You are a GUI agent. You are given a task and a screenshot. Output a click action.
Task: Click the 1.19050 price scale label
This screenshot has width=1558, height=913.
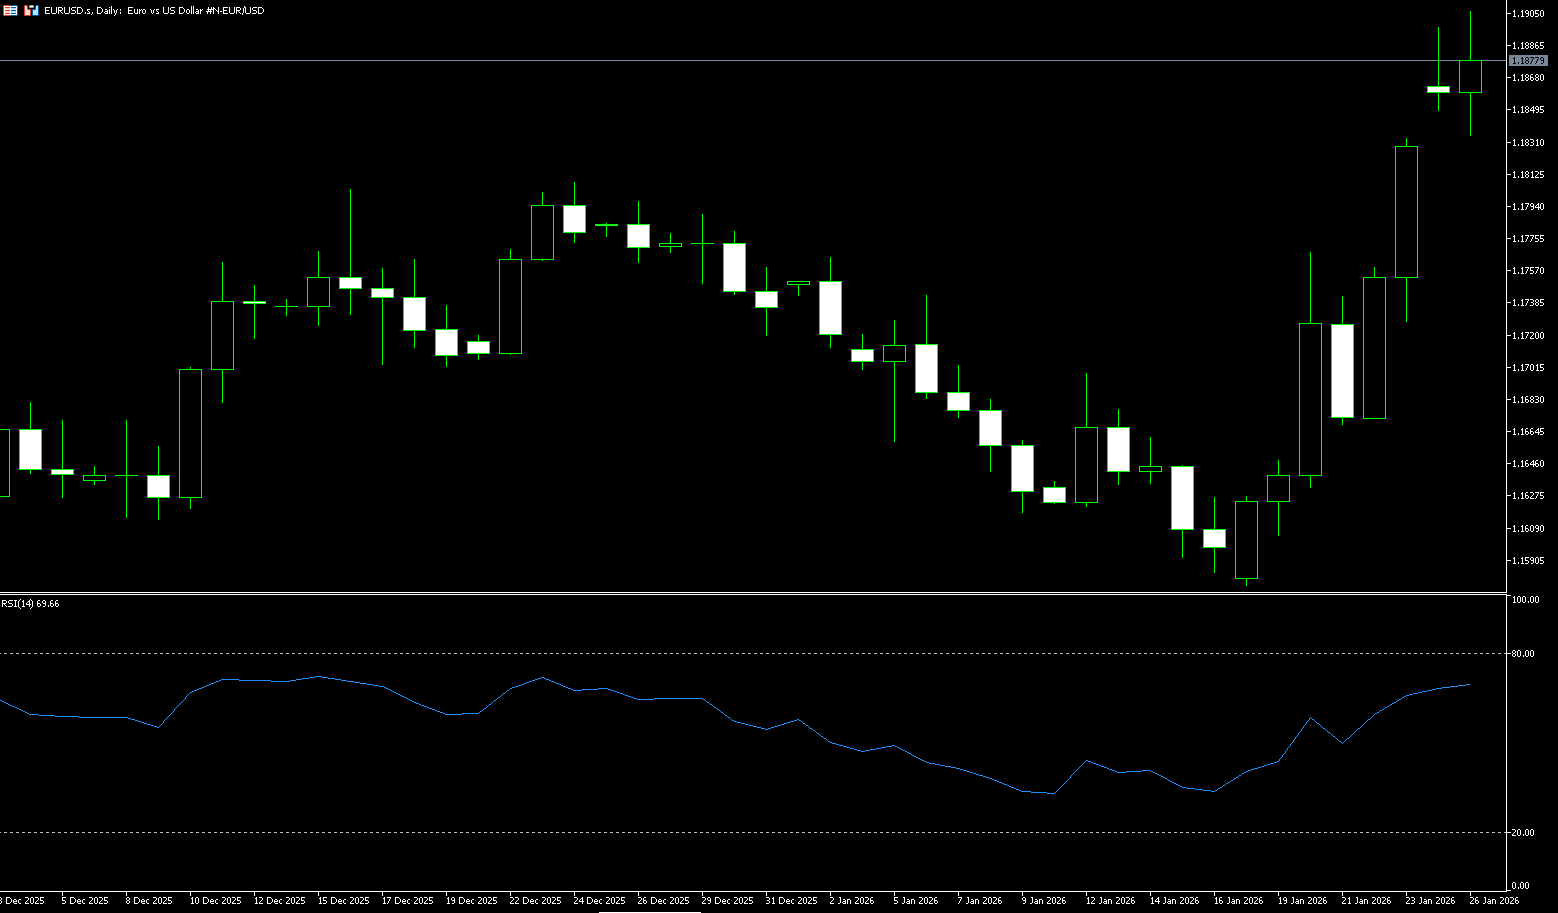click(x=1528, y=14)
